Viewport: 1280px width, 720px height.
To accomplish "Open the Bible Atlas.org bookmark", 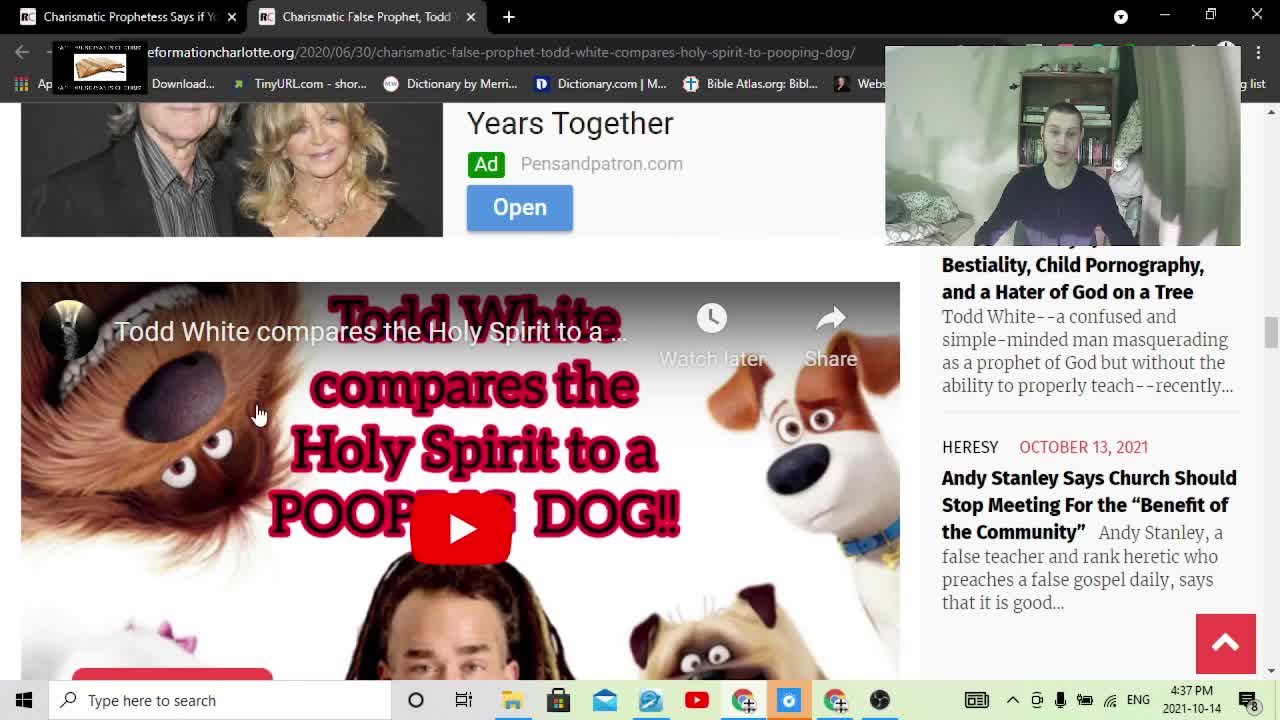I will 751,84.
